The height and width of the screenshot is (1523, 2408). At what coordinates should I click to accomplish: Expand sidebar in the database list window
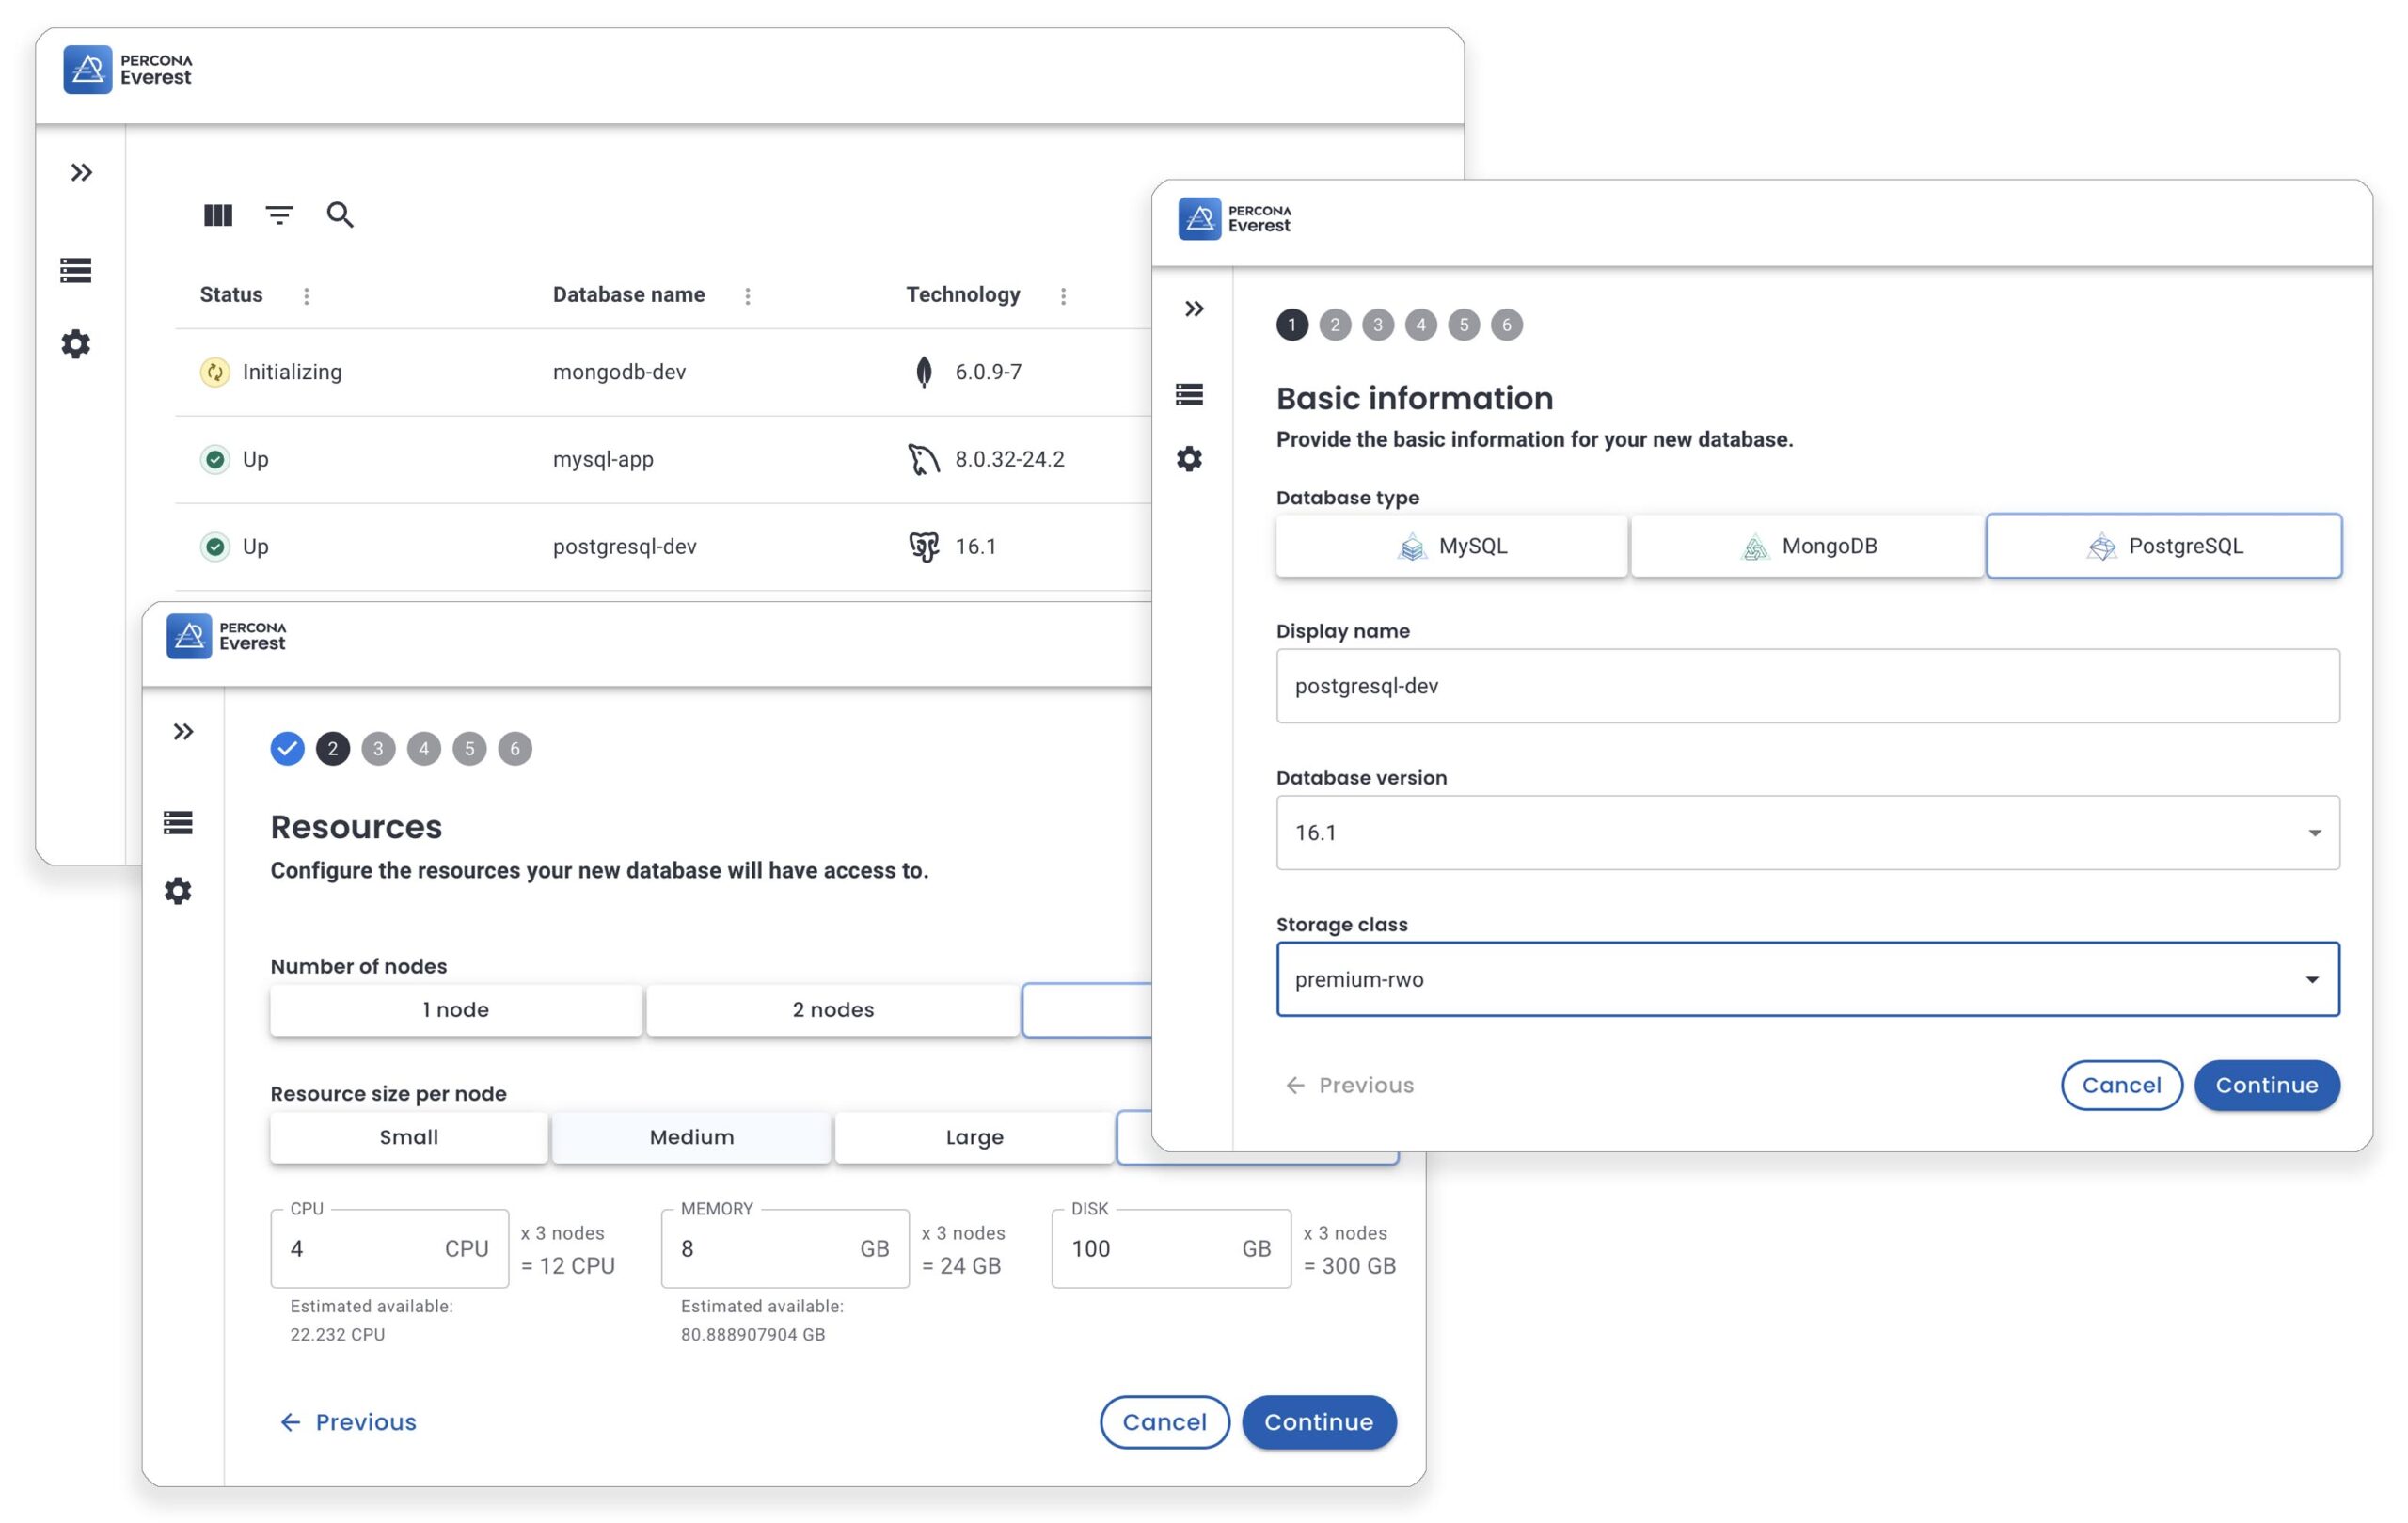[x=82, y=173]
